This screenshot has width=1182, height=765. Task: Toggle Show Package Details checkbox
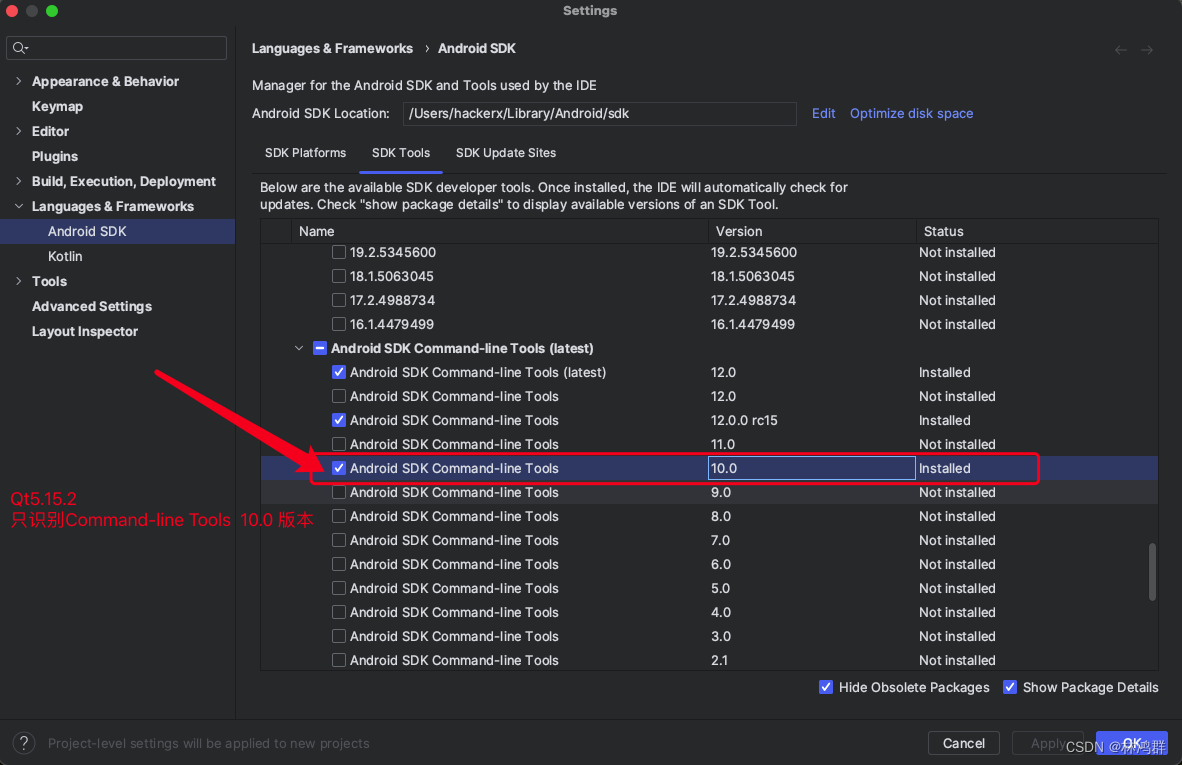pos(1010,687)
